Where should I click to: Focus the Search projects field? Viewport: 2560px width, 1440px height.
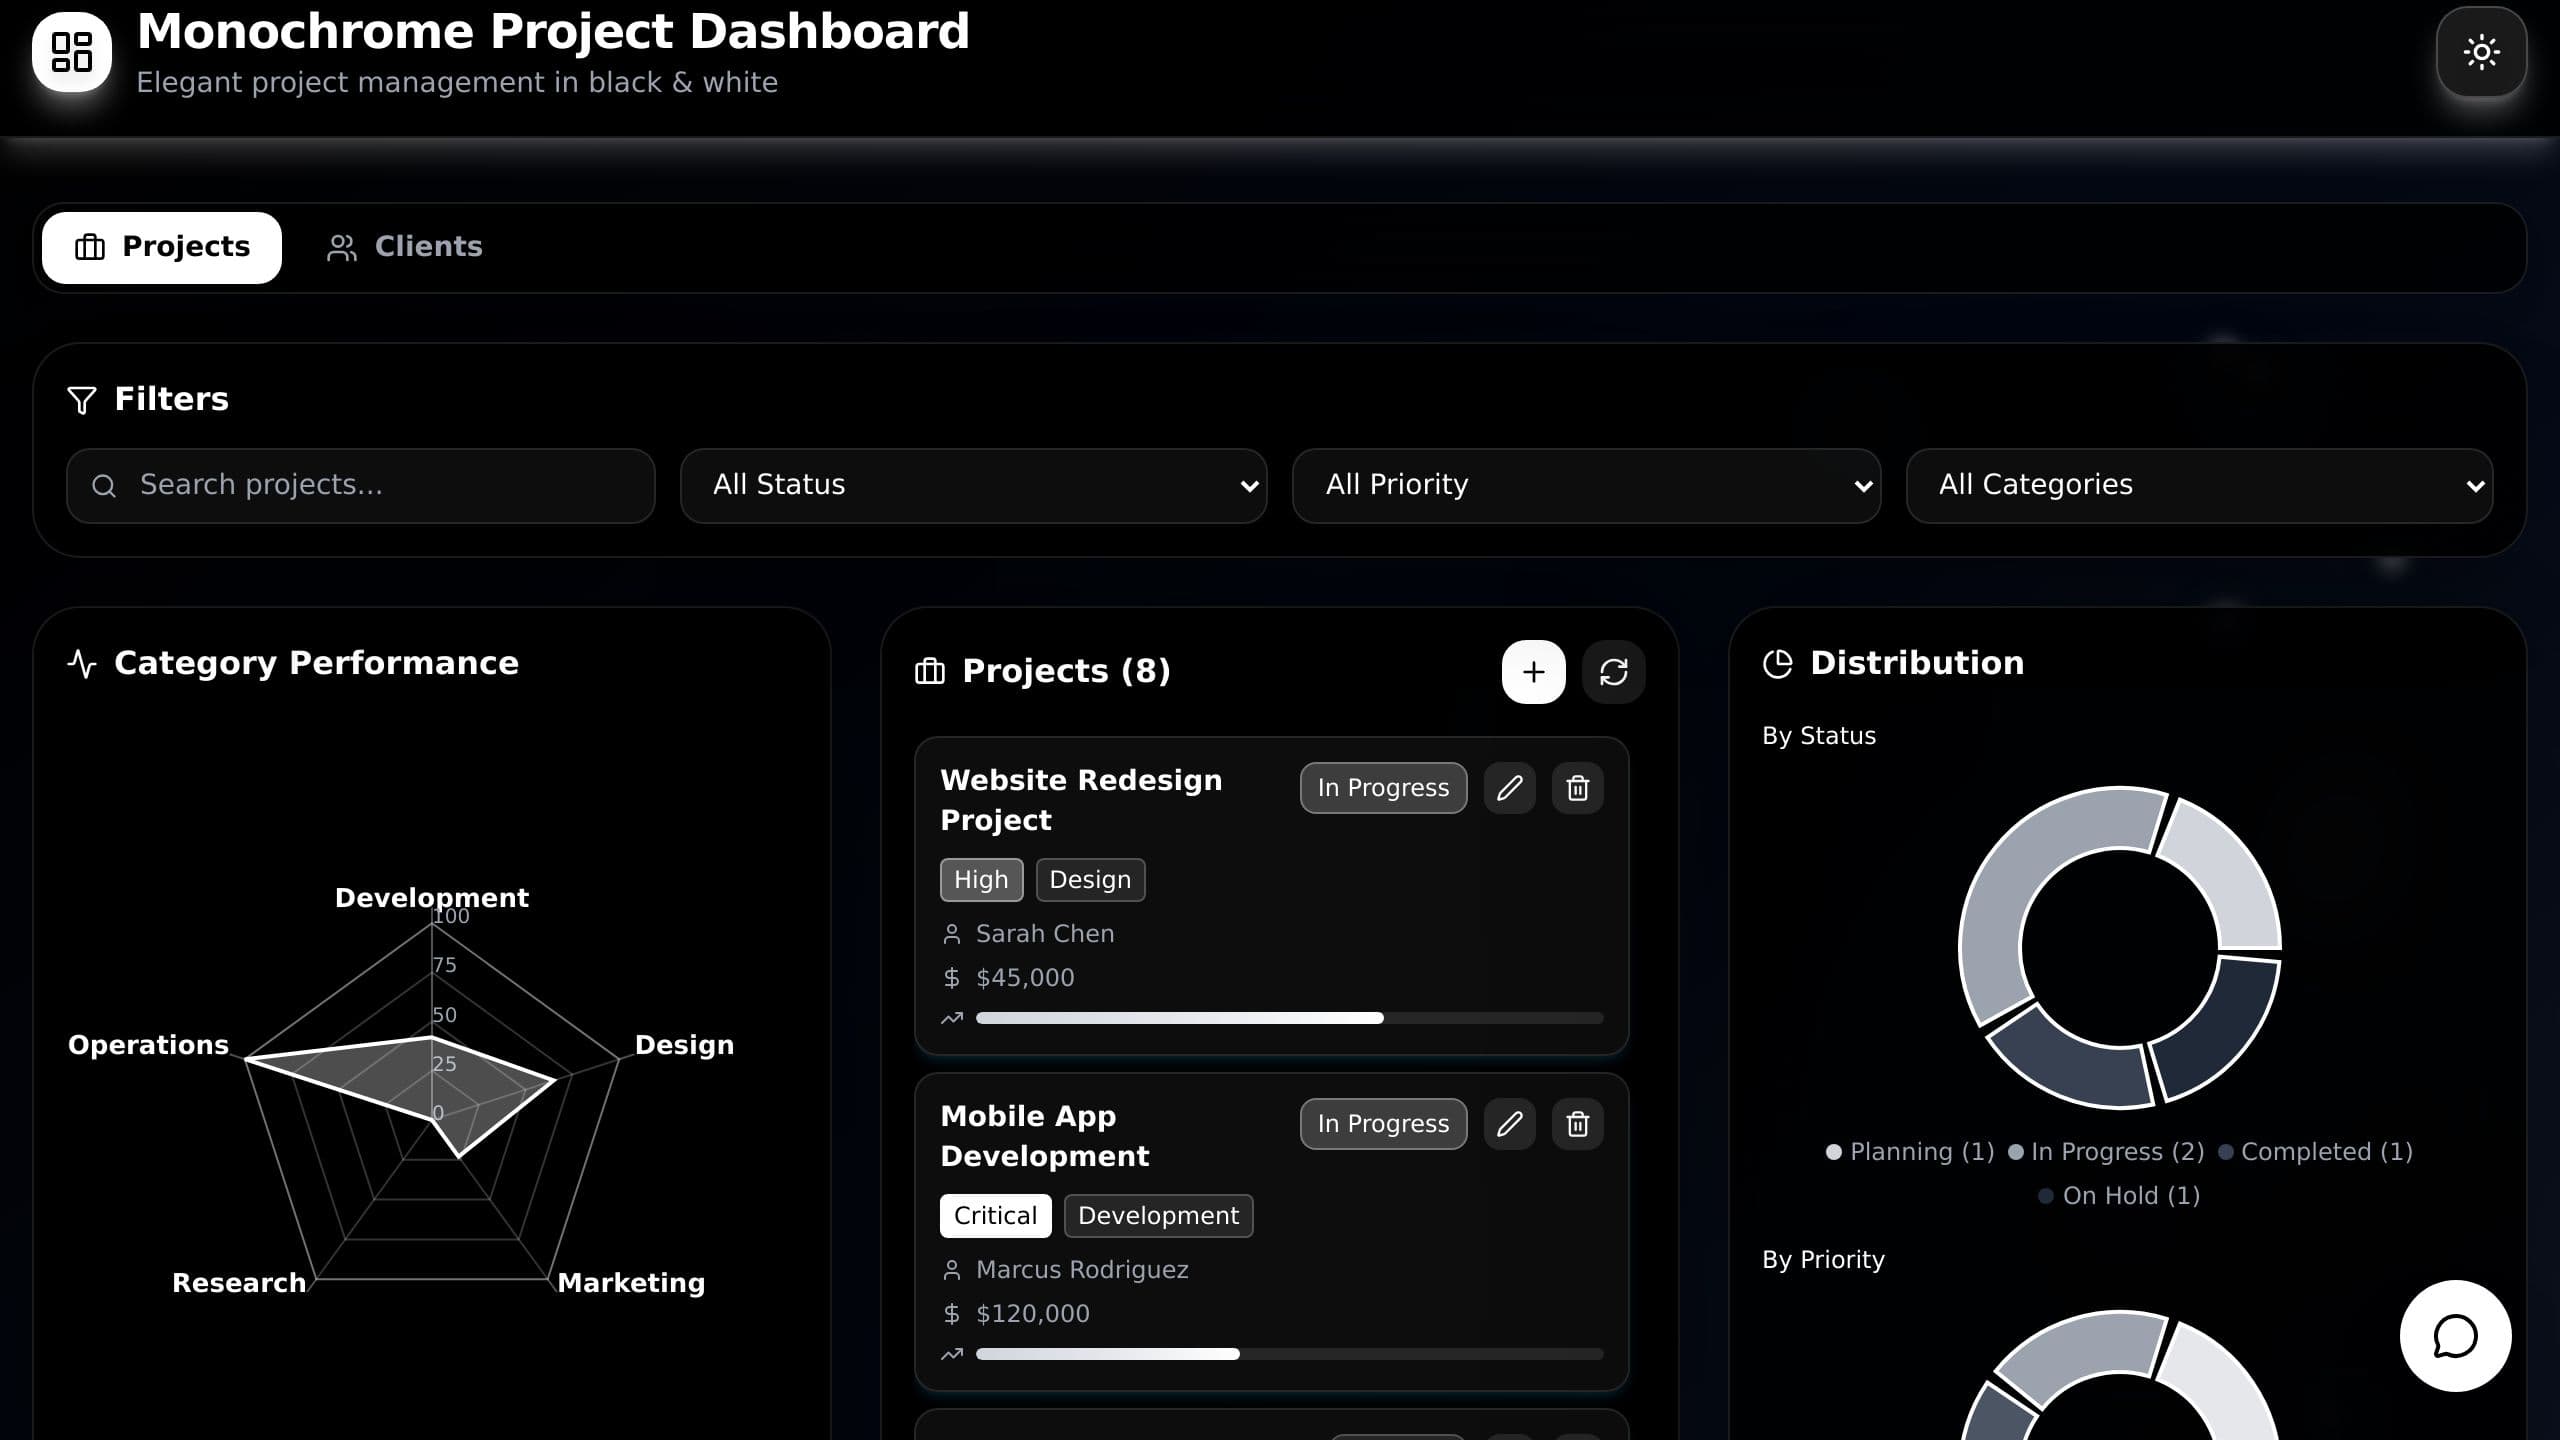[x=361, y=486]
